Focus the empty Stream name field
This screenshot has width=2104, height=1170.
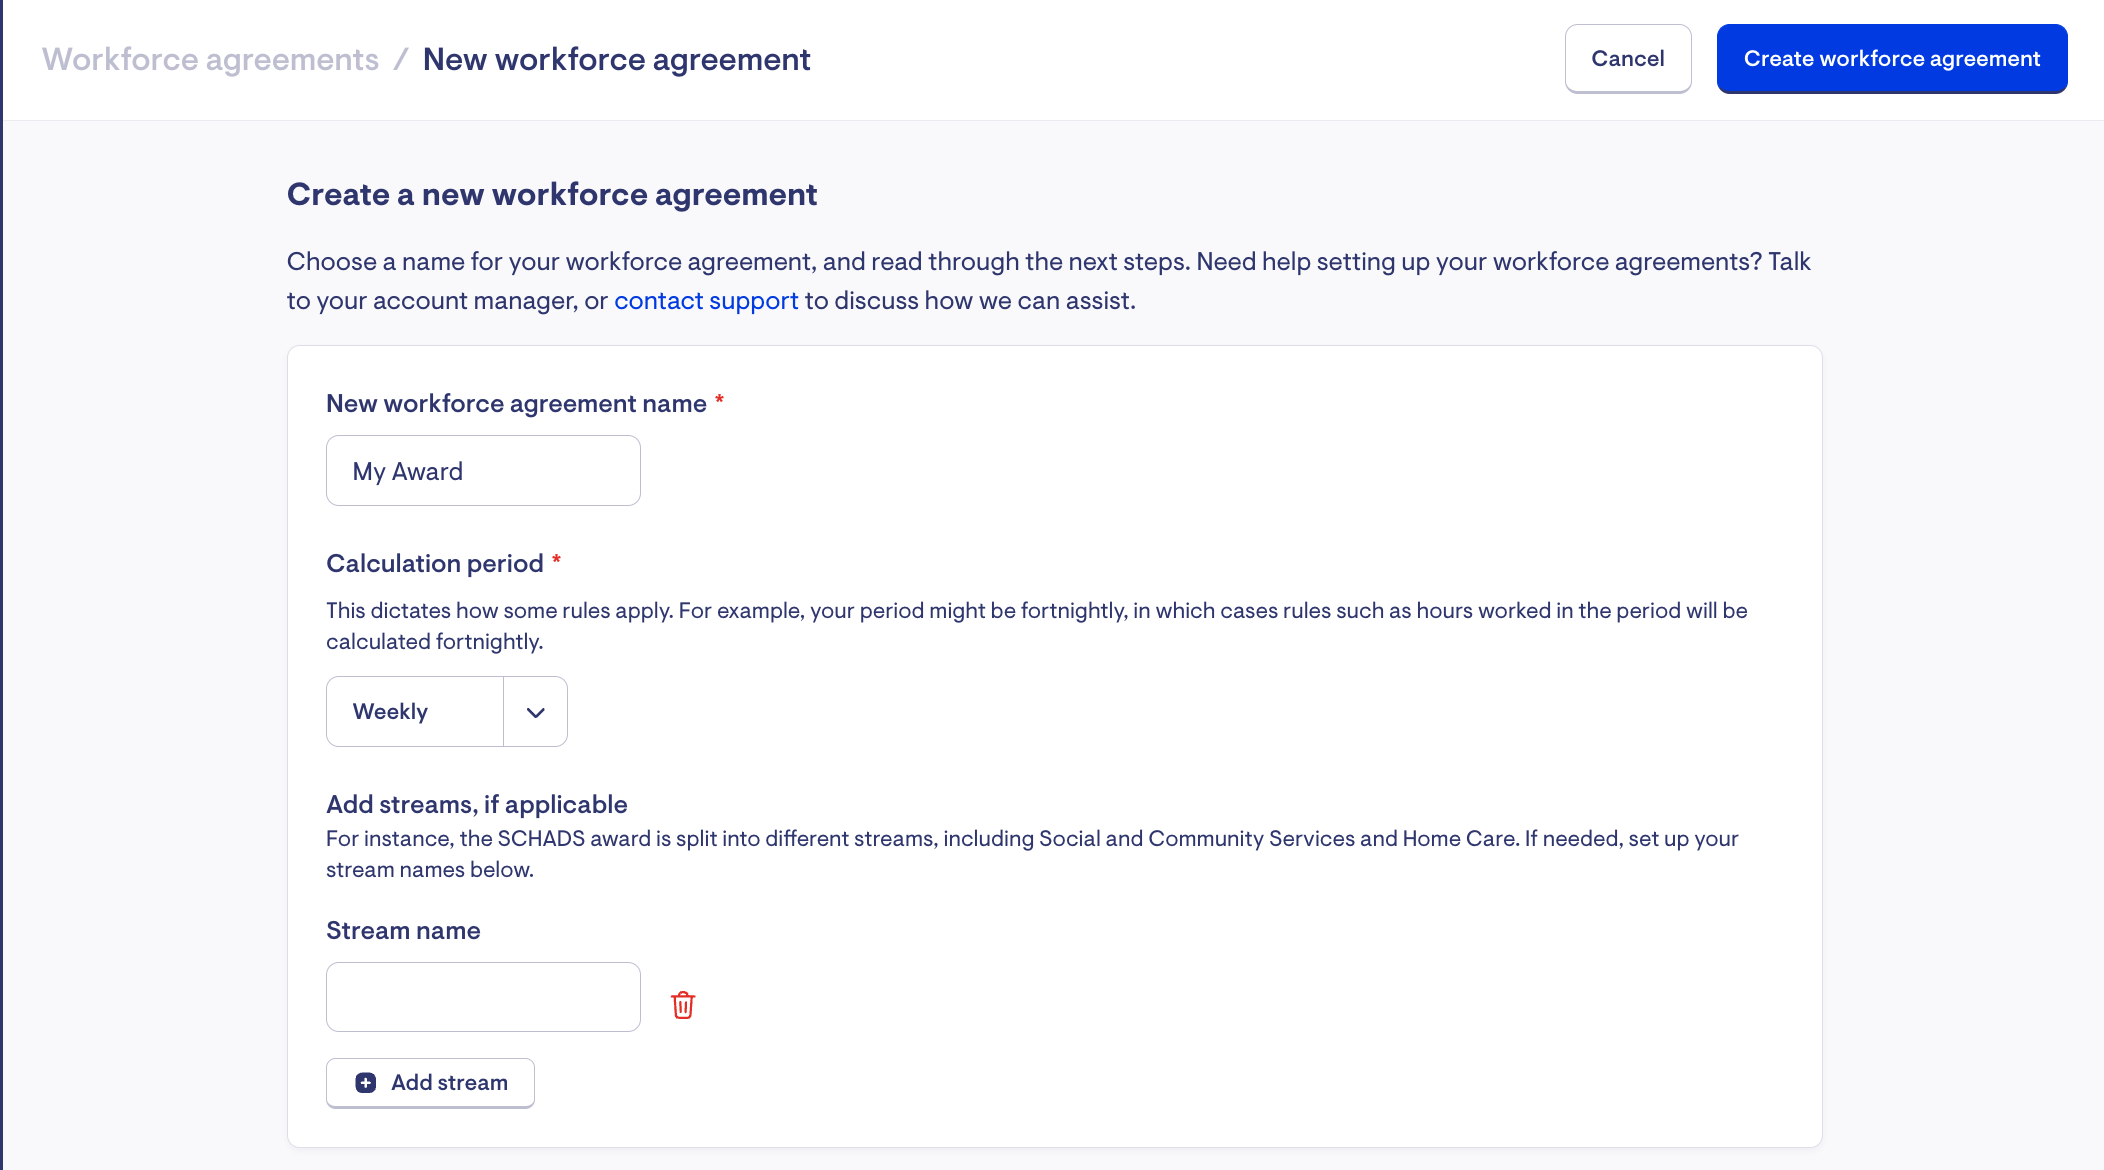point(483,997)
